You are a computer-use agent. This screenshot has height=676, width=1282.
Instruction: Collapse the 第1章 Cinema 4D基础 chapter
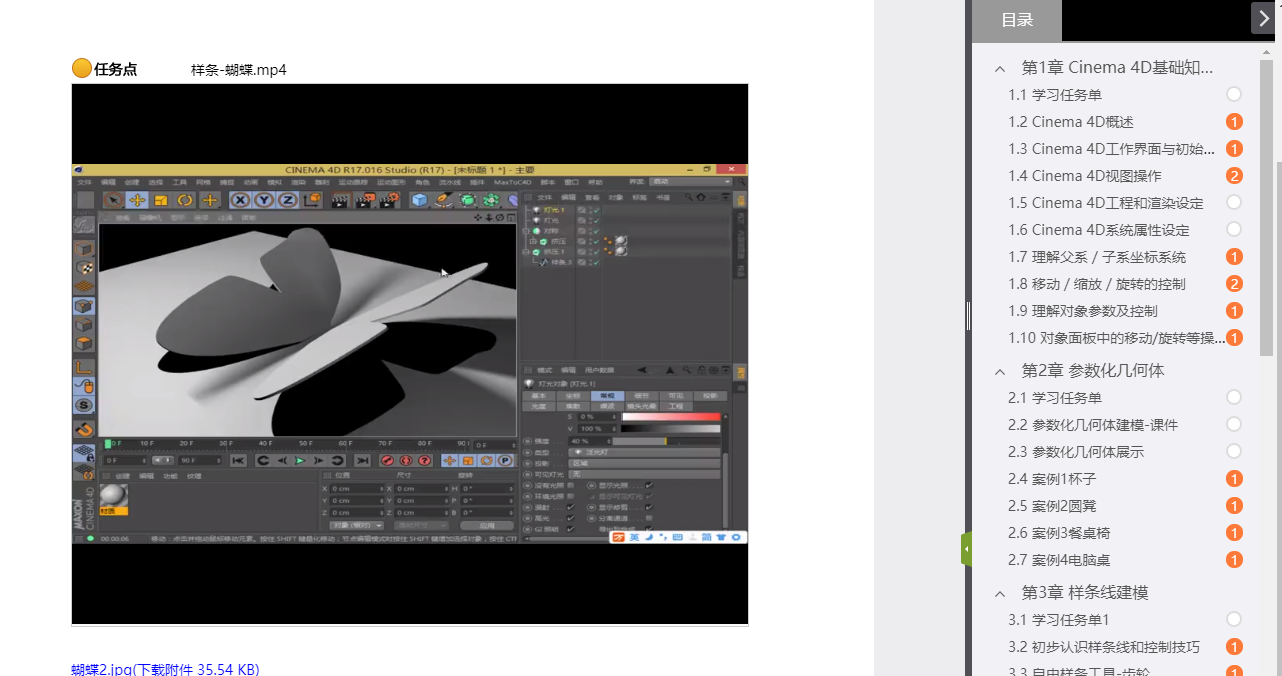tap(999, 69)
